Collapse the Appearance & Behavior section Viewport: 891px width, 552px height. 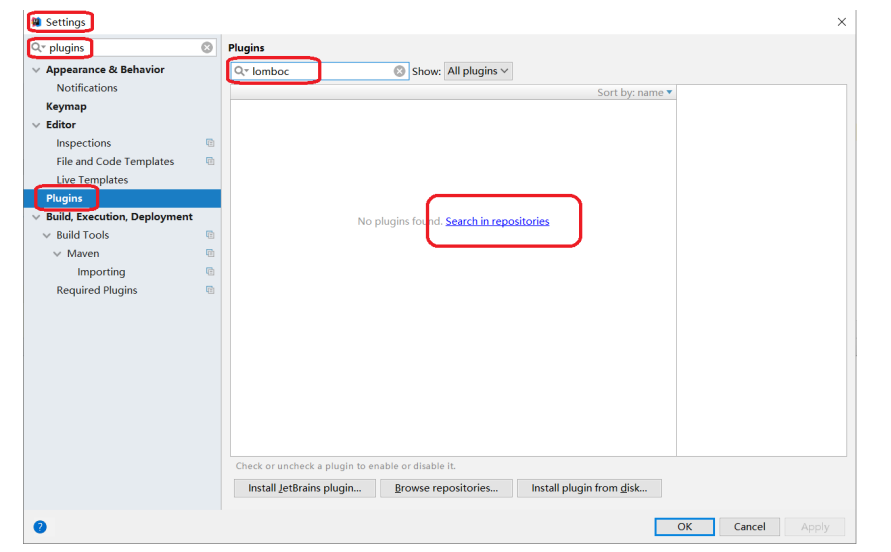click(x=37, y=70)
